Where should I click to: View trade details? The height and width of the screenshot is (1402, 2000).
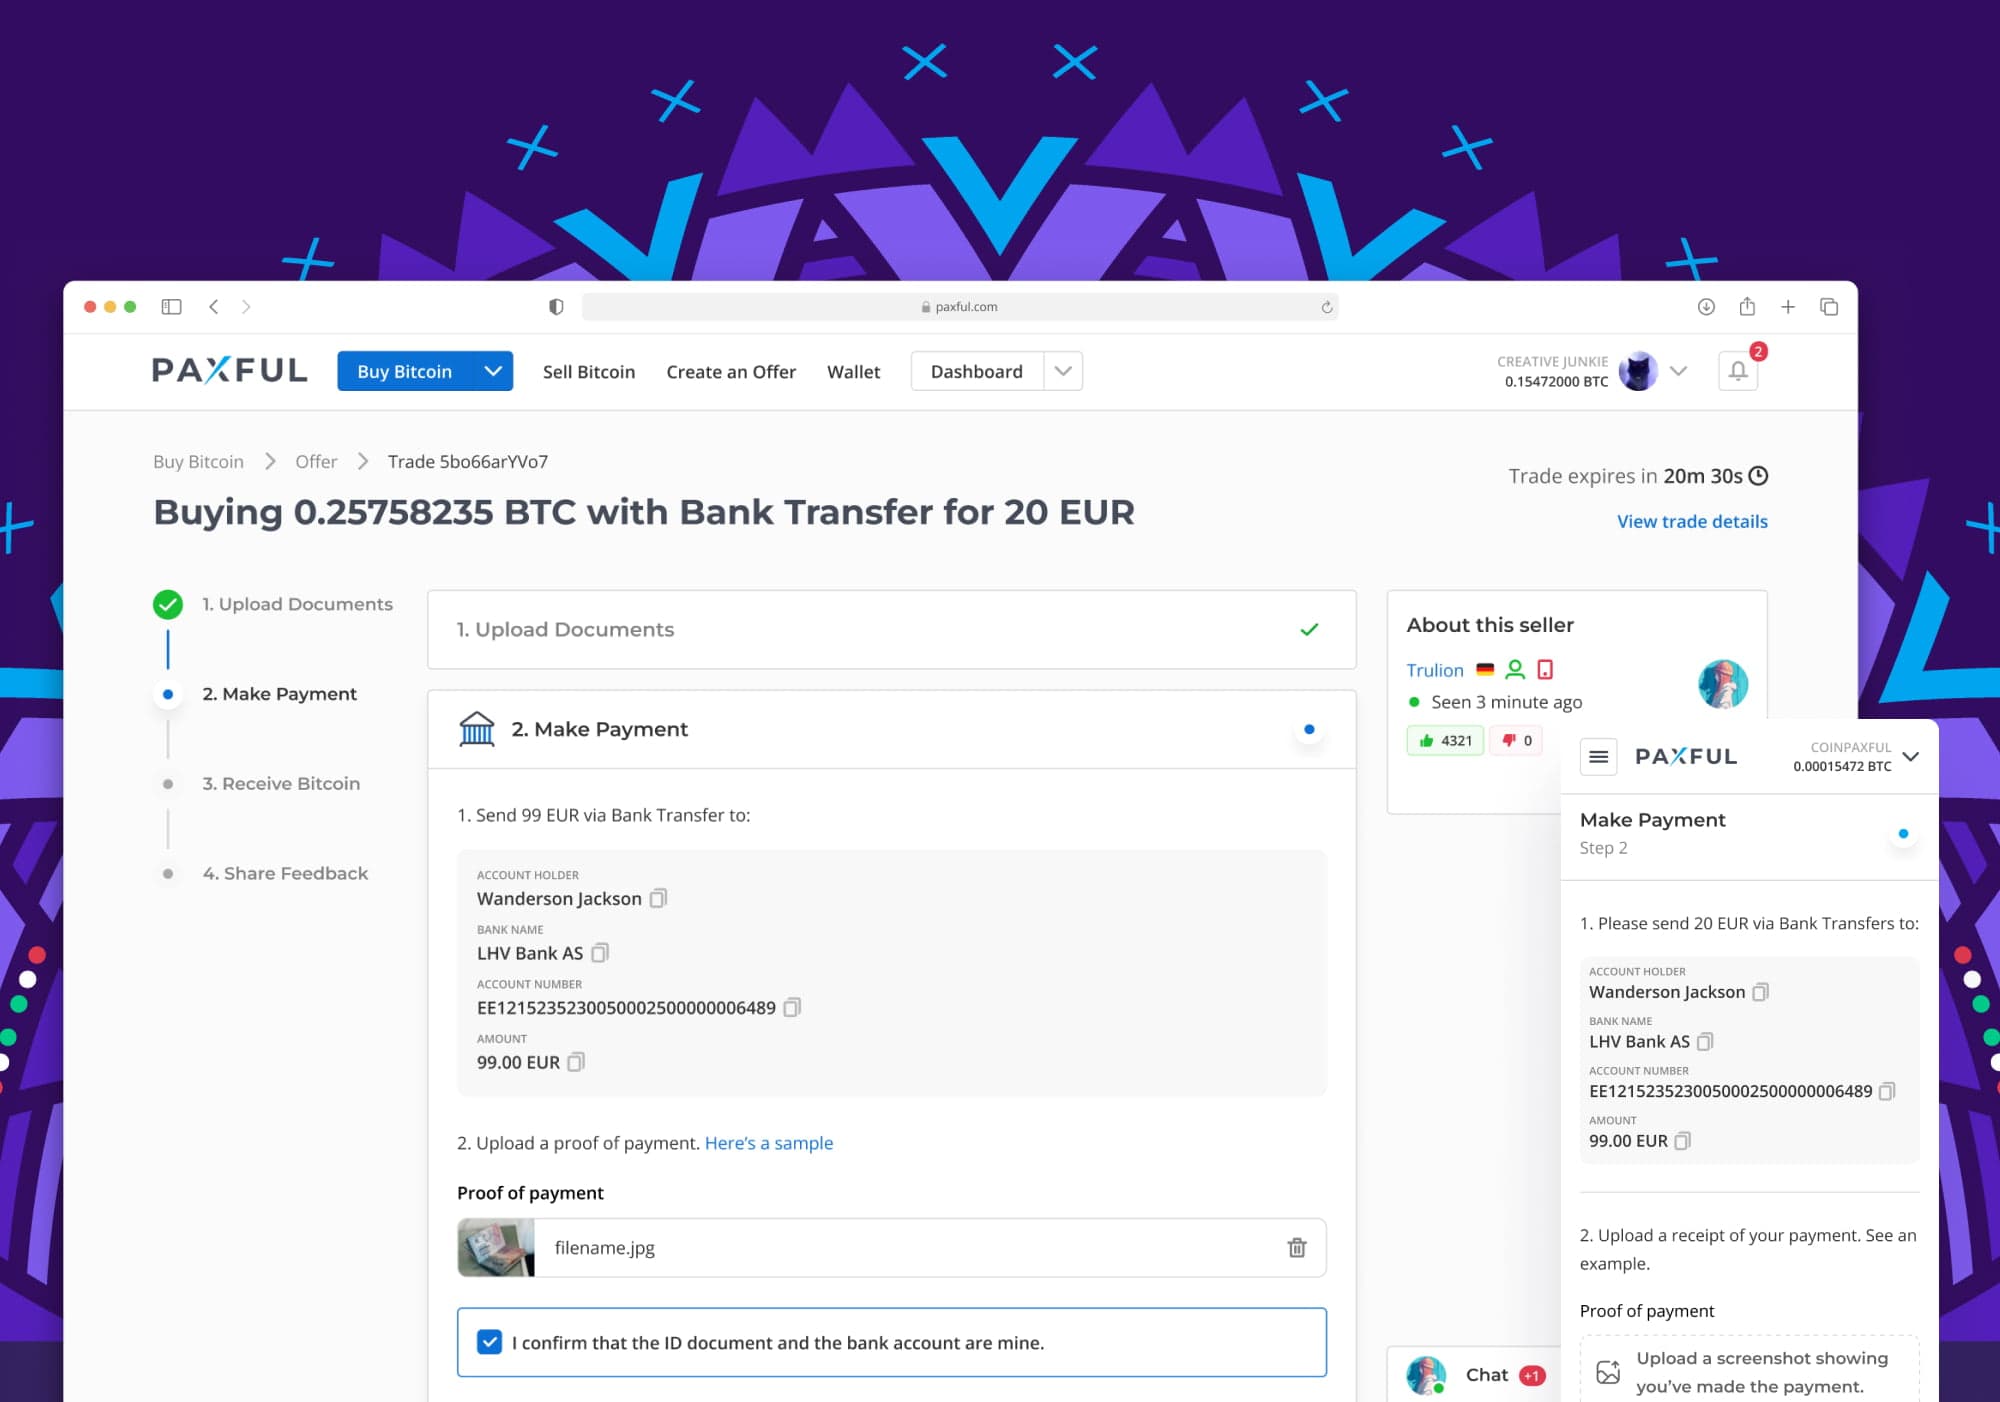pos(1691,521)
